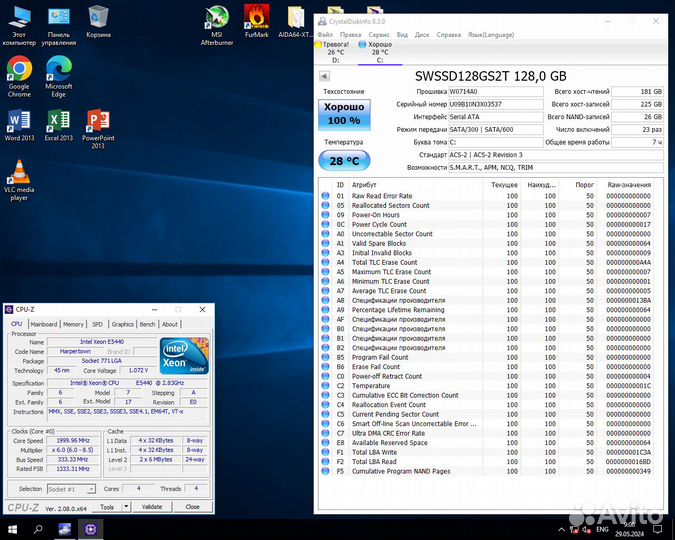The height and width of the screenshot is (540, 675).
Task: Open Этот компьютер desktop icon
Action: (x=19, y=25)
